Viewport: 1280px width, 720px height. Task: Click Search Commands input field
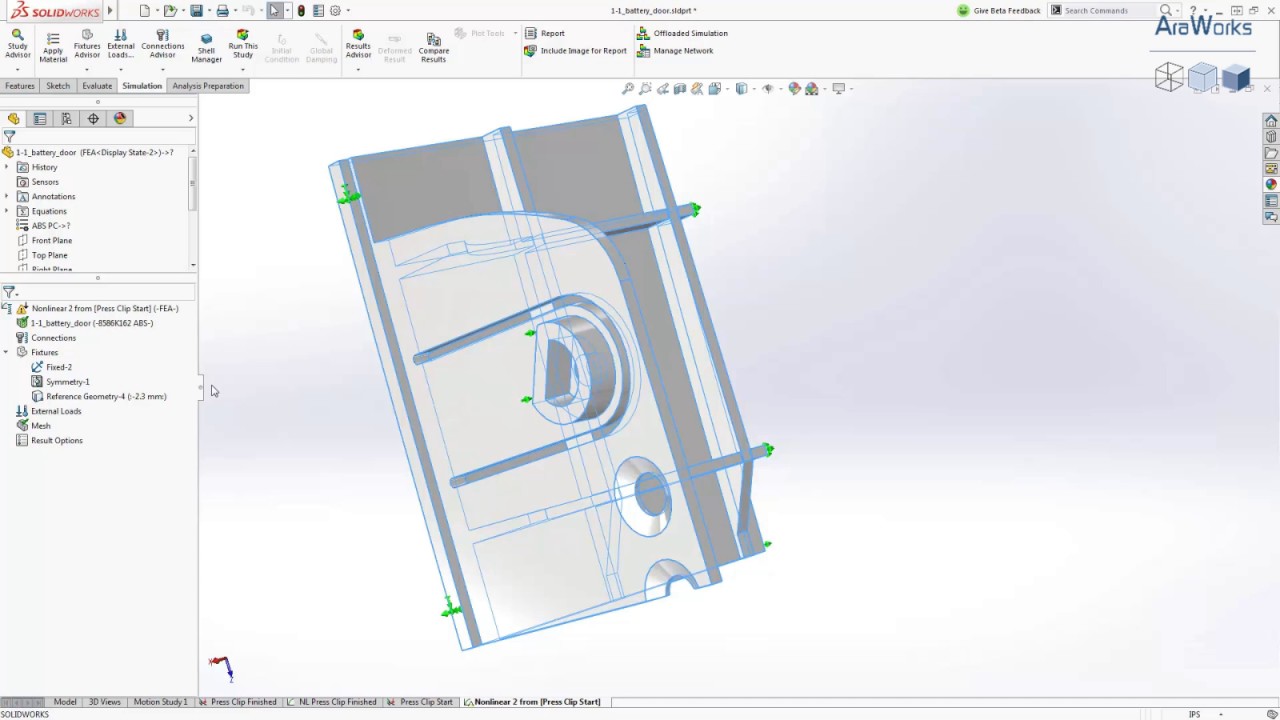[1111, 11]
